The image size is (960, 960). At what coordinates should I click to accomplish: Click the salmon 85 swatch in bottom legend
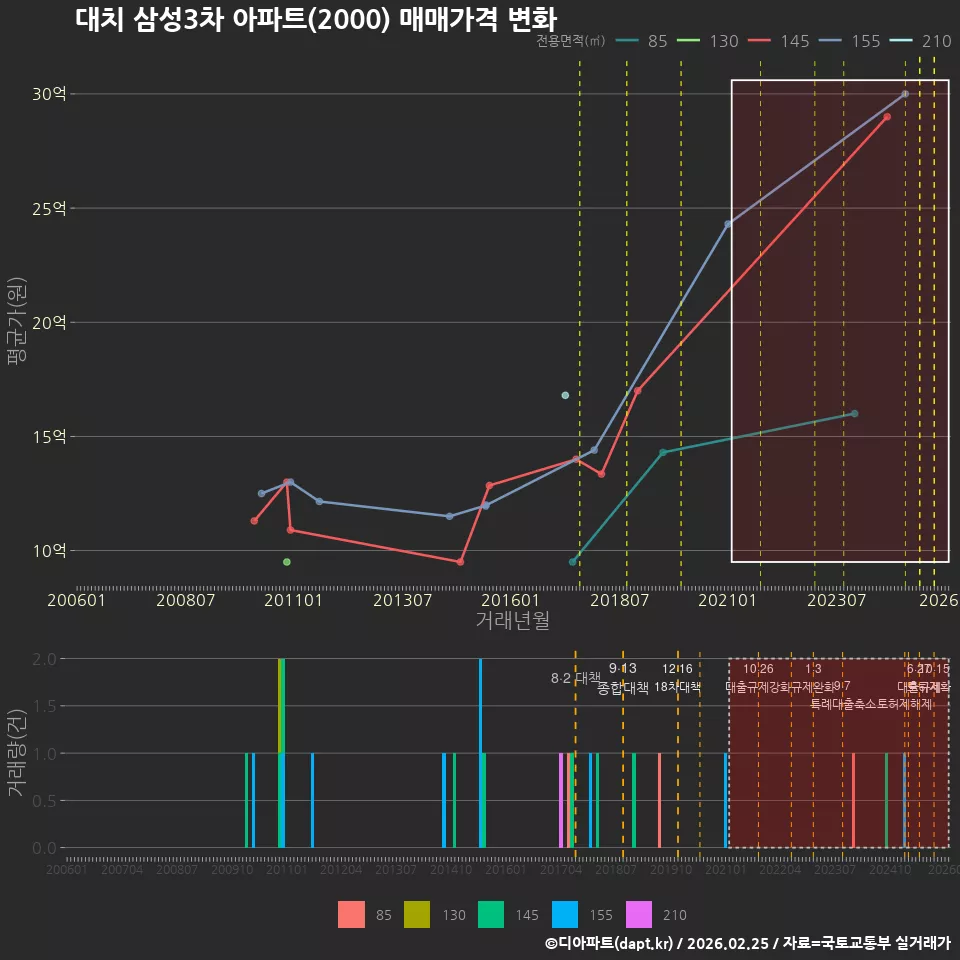[x=351, y=914]
